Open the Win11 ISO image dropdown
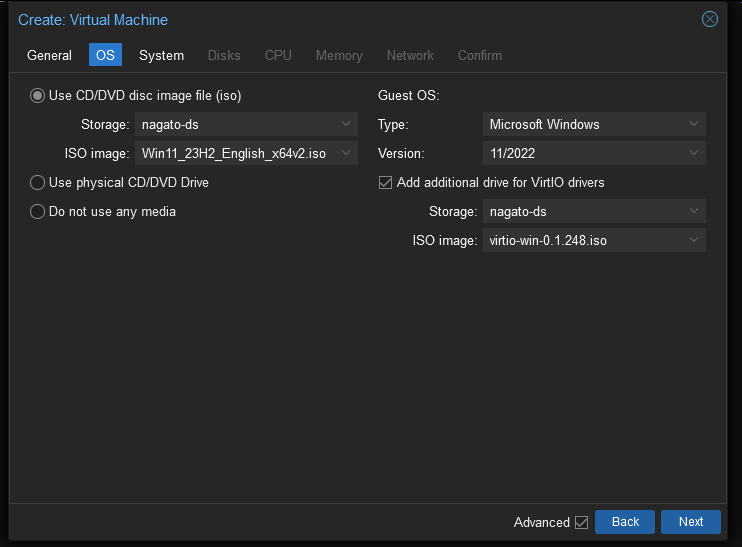Image resolution: width=742 pixels, height=547 pixels. click(346, 153)
